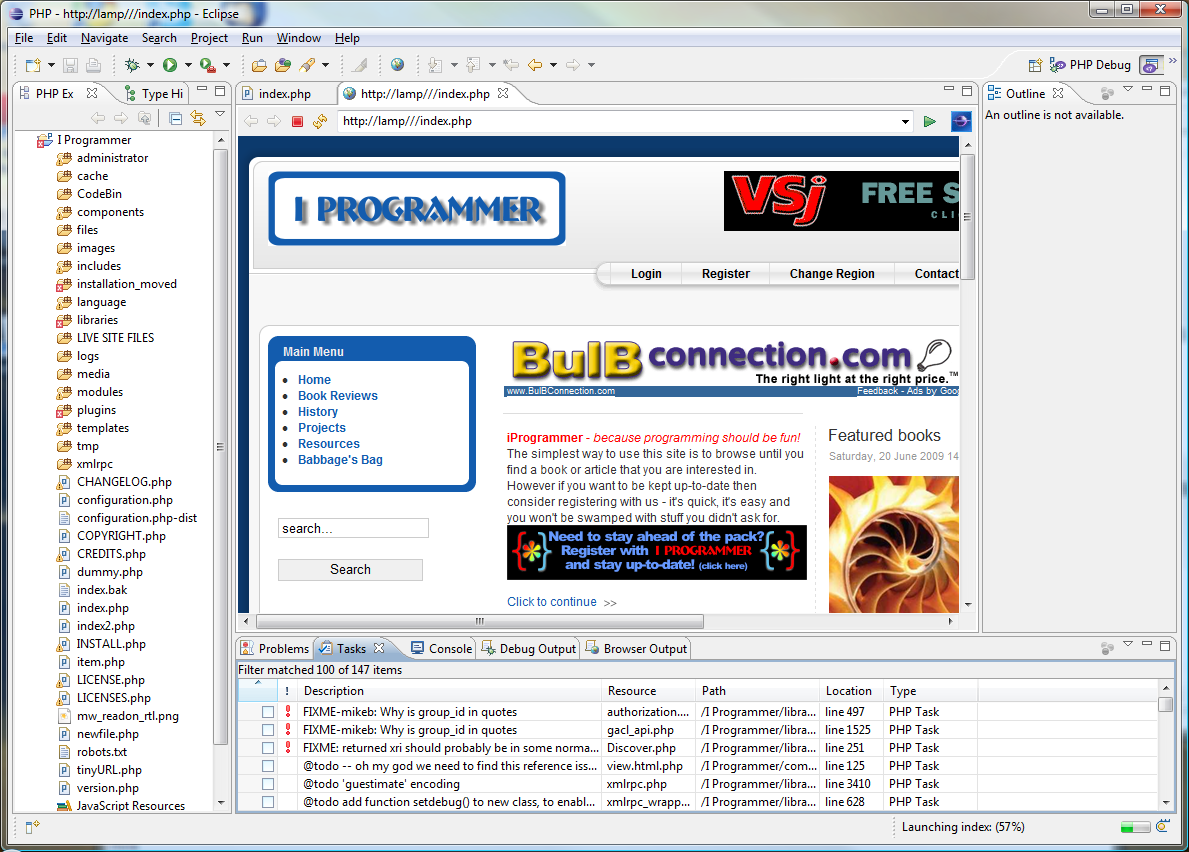Open the Forward history dropdown in main toolbar
Viewport: 1189px width, 852px height.
(x=591, y=65)
